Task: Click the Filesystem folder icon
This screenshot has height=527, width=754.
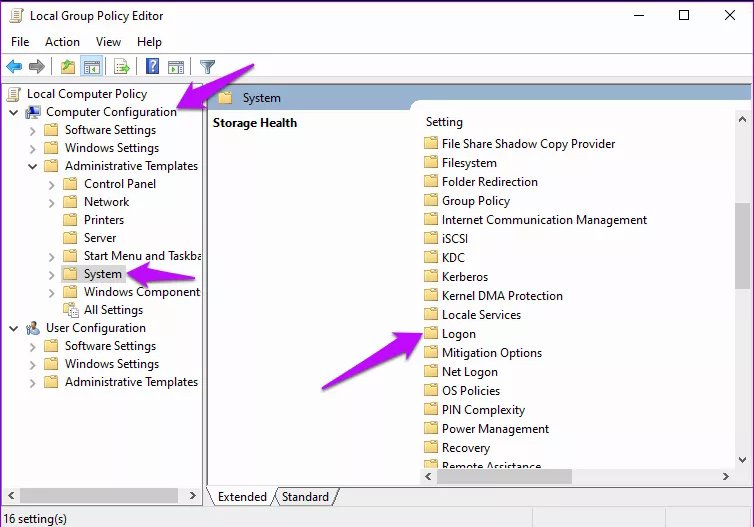Action: point(431,163)
